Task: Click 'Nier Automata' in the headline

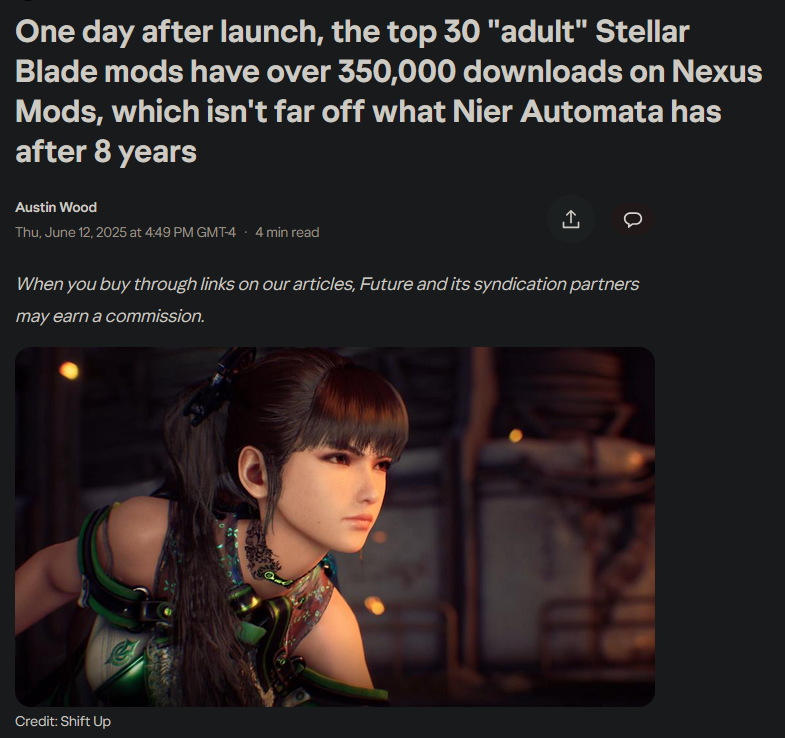Action: (557, 111)
